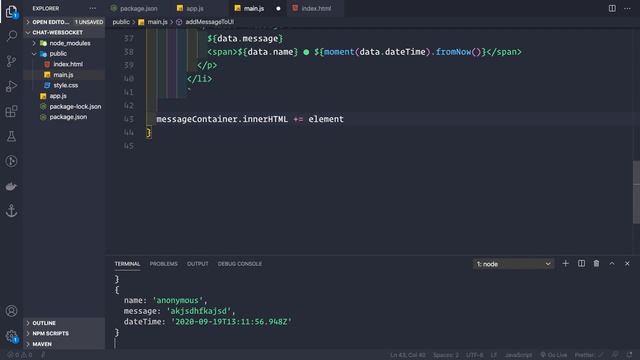Expand the Open Editors section
Viewport: 640px width, 360px height.
64,22
